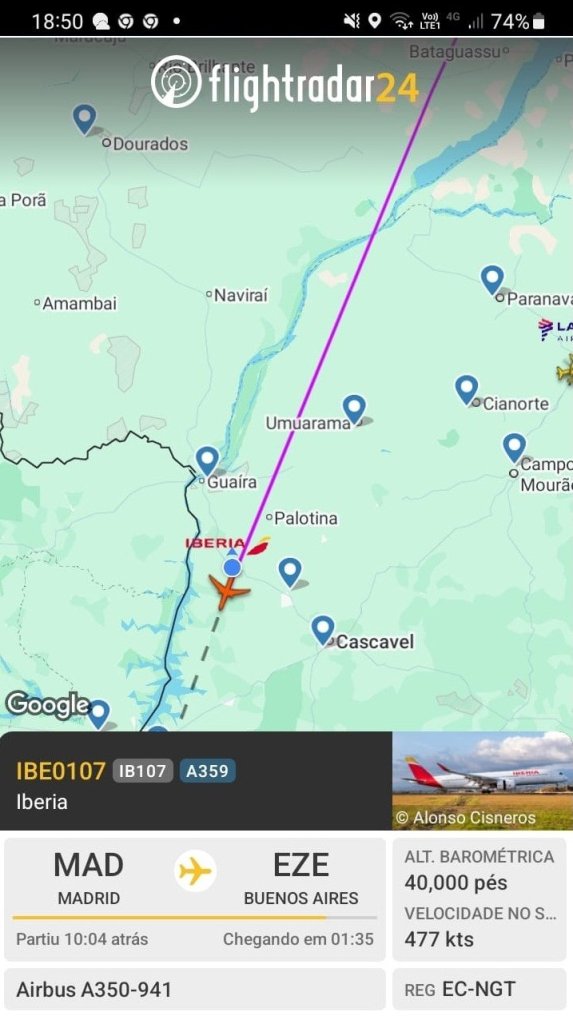Image resolution: width=573 pixels, height=1024 pixels.
Task: Open the Iberia A350 aircraft photo
Action: [x=482, y=781]
